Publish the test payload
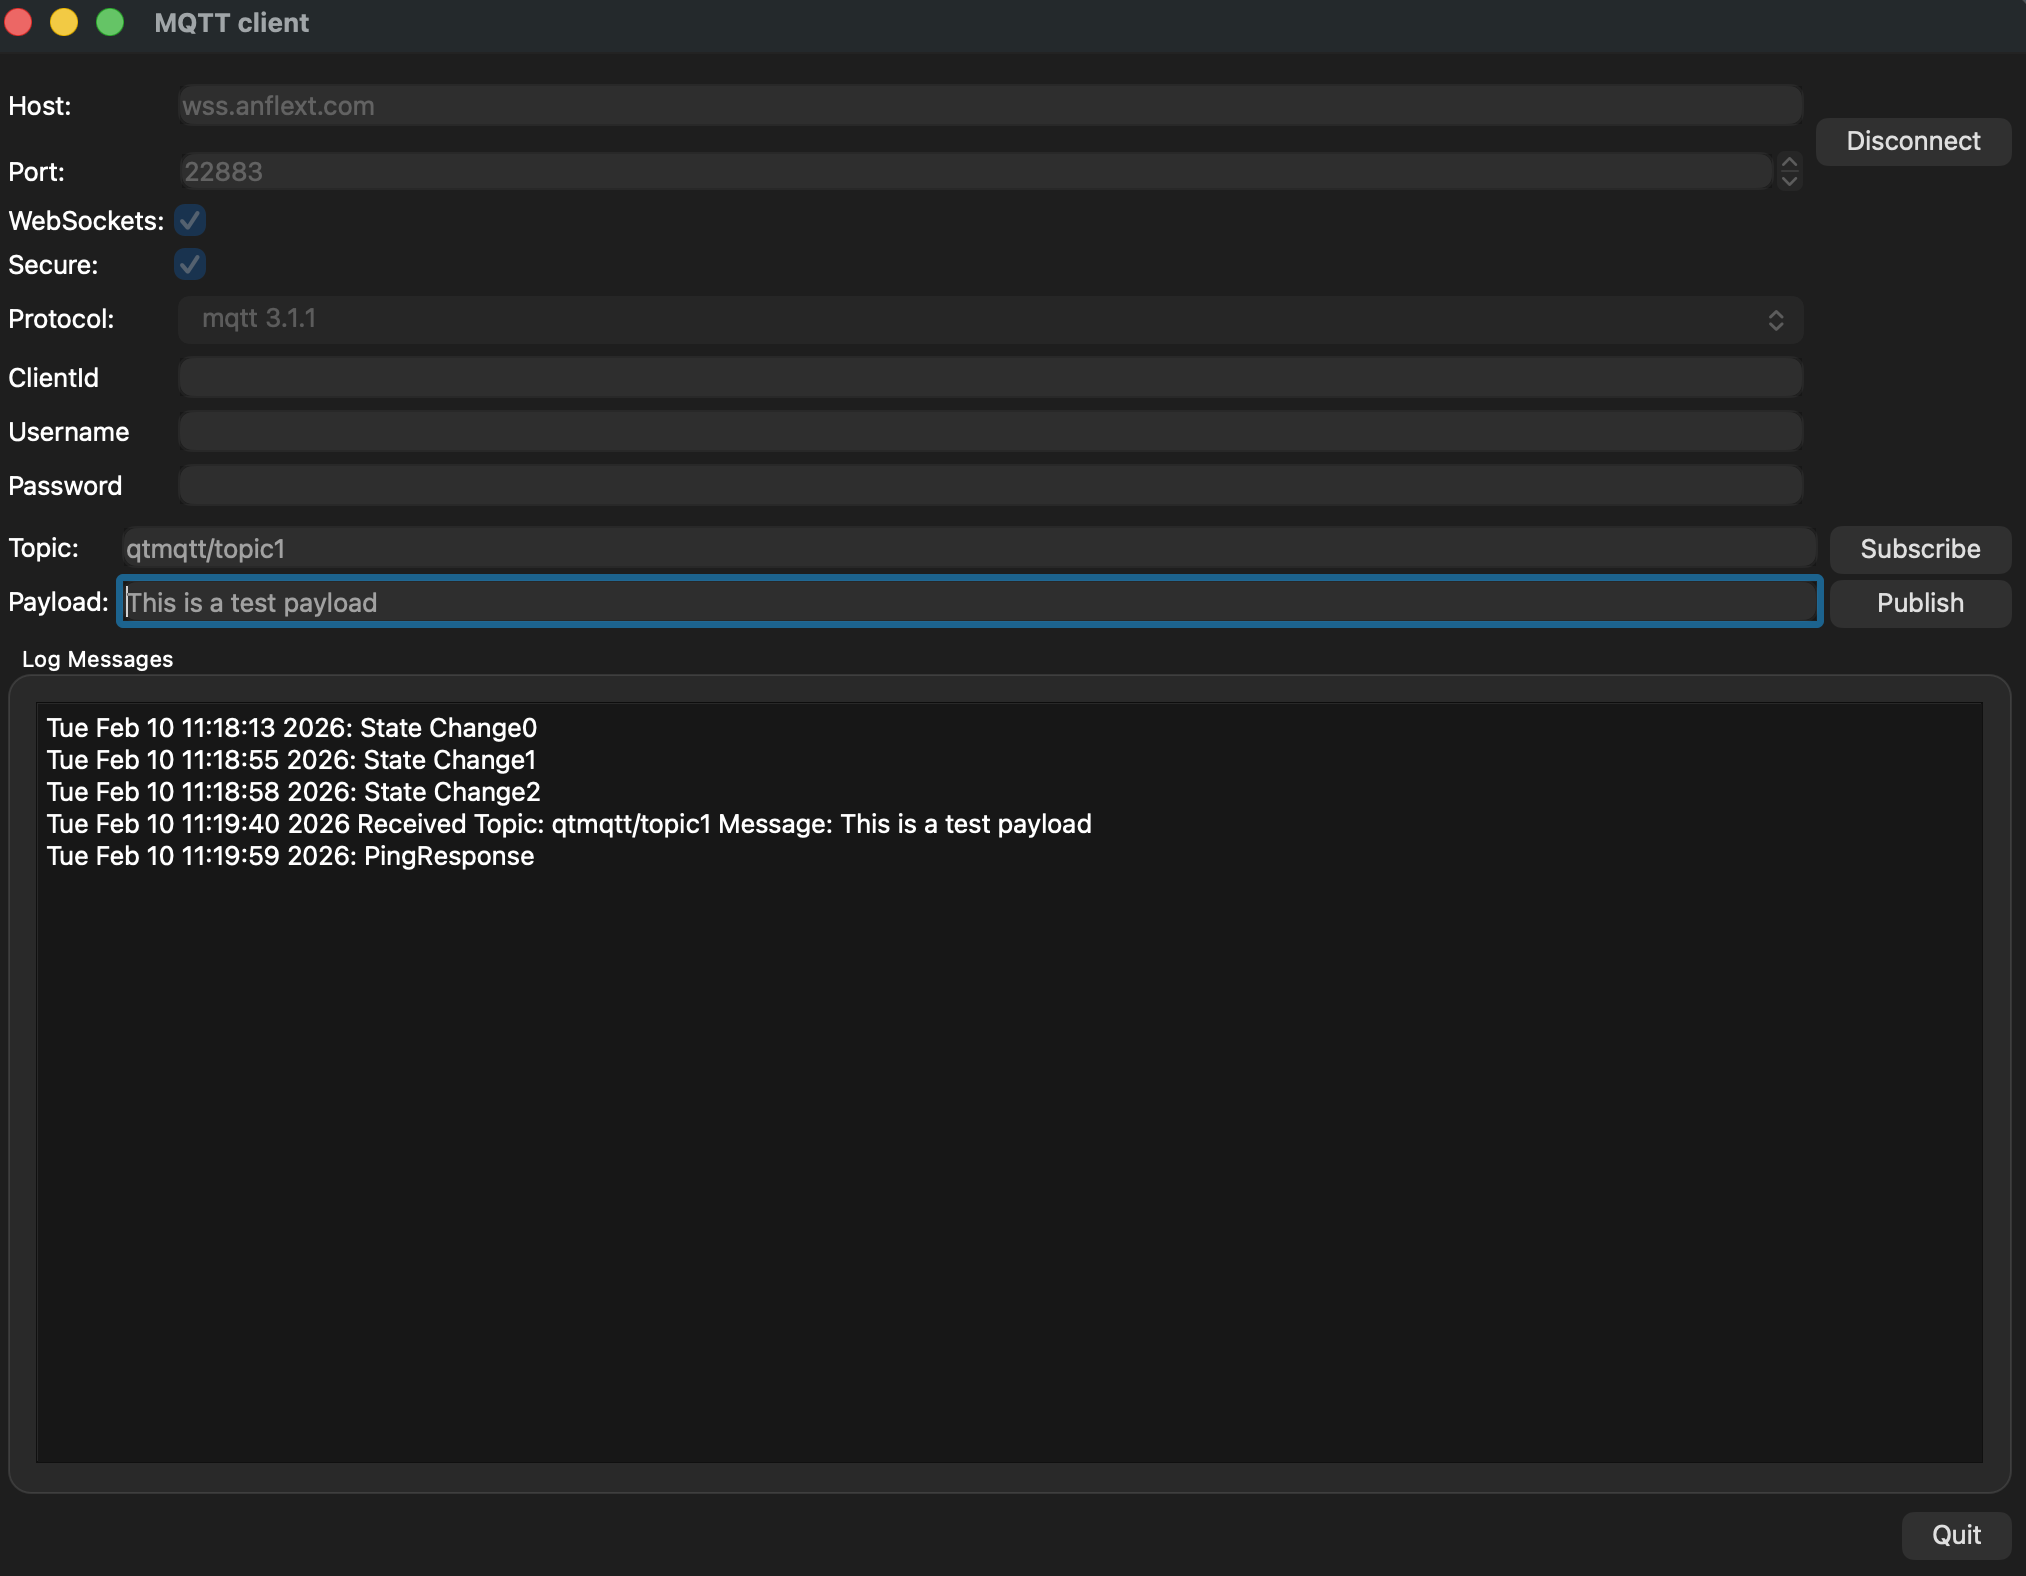The width and height of the screenshot is (2026, 1576). [x=1919, y=603]
